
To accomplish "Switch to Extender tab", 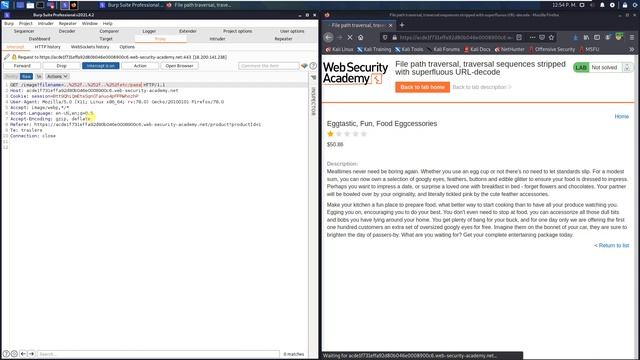I will [x=188, y=31].
